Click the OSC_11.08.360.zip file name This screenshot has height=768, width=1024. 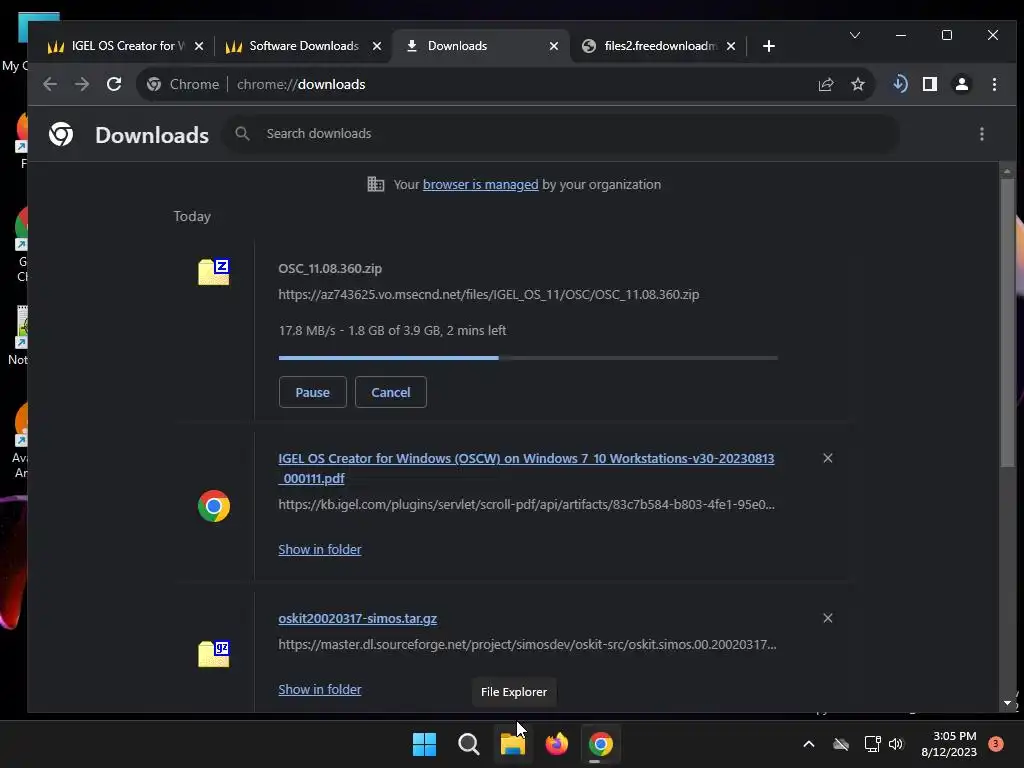pyautogui.click(x=330, y=268)
